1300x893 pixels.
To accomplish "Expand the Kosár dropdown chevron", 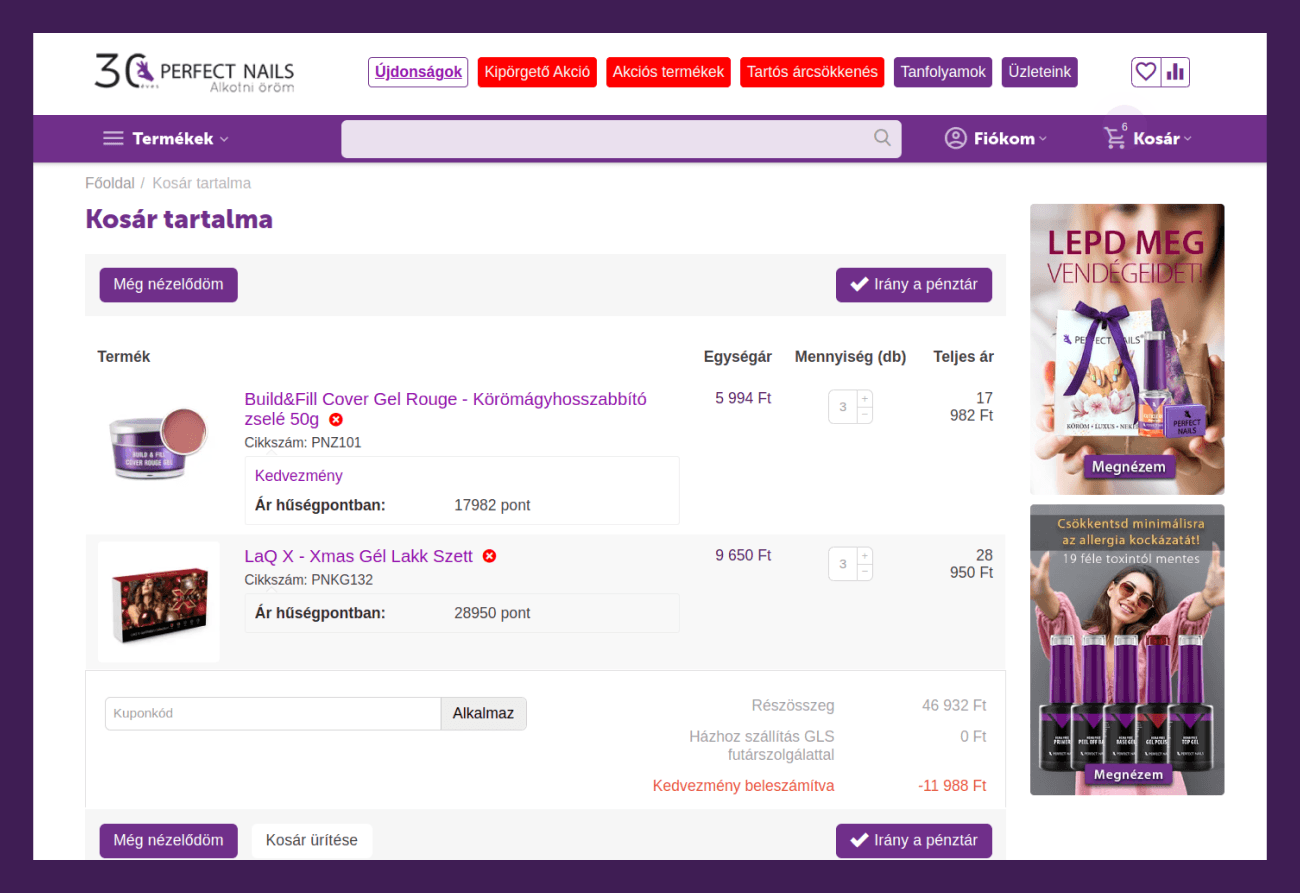I will coord(1188,139).
